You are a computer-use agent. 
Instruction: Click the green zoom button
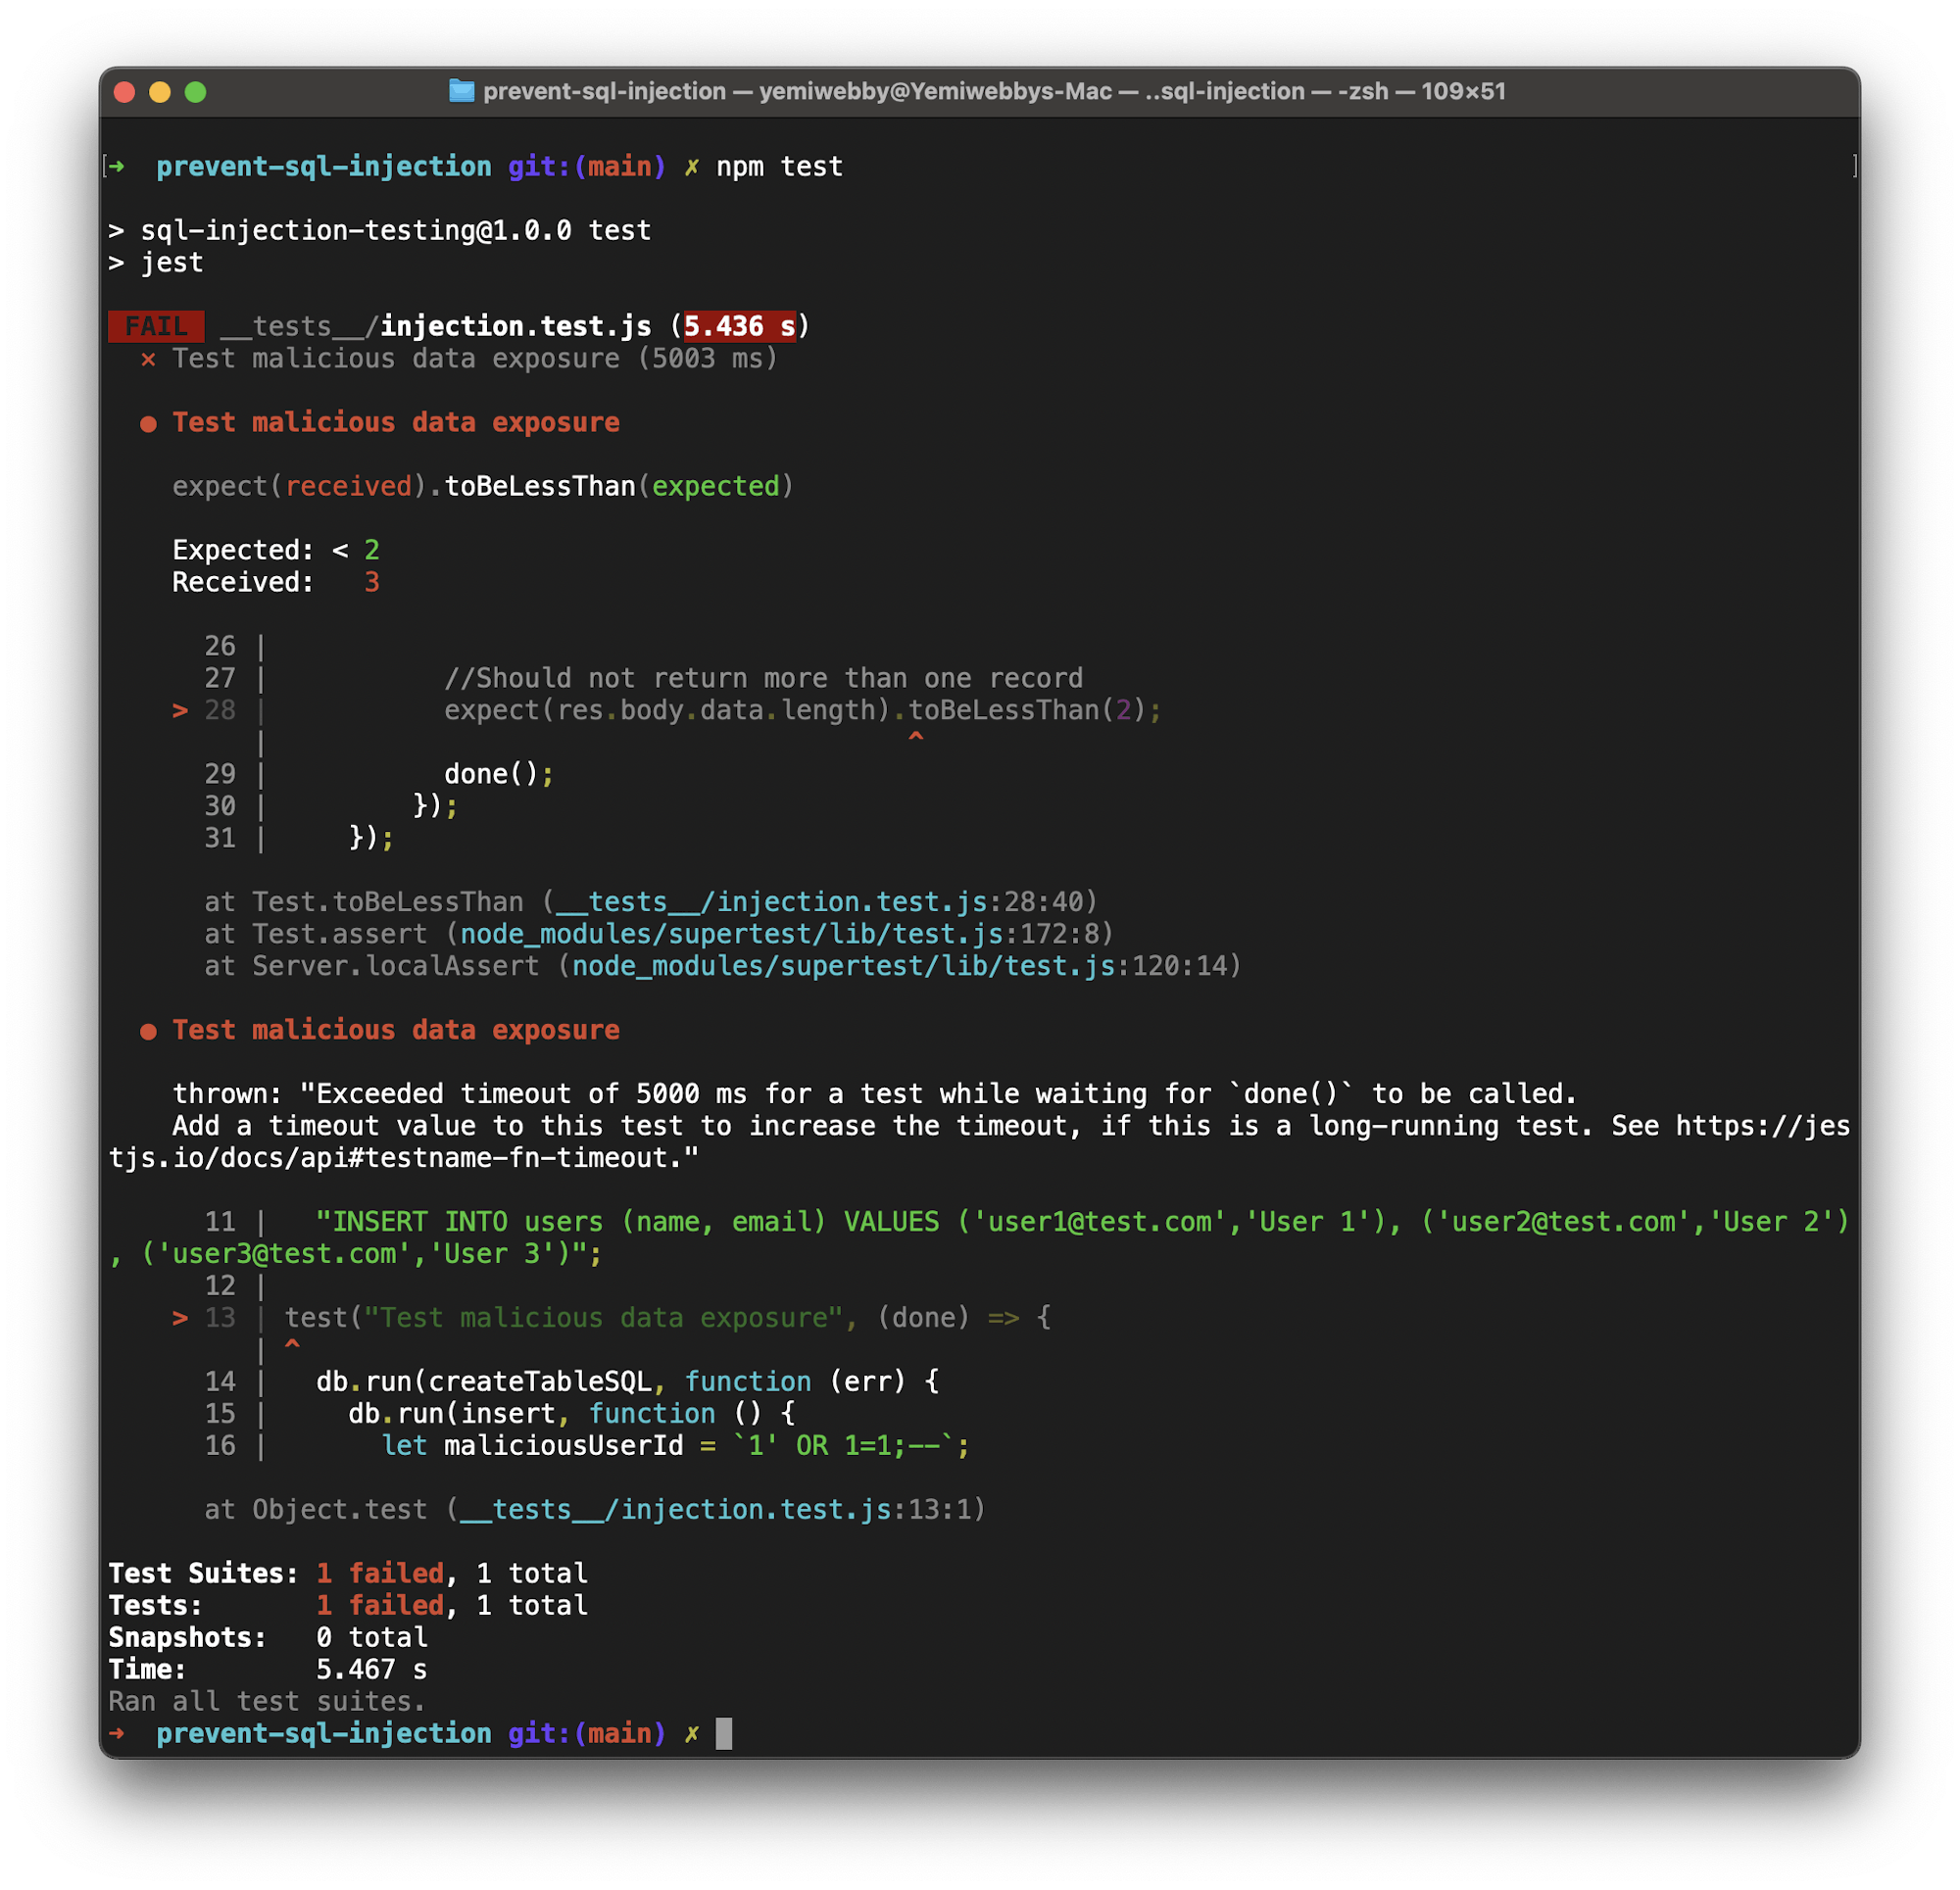pos(195,92)
